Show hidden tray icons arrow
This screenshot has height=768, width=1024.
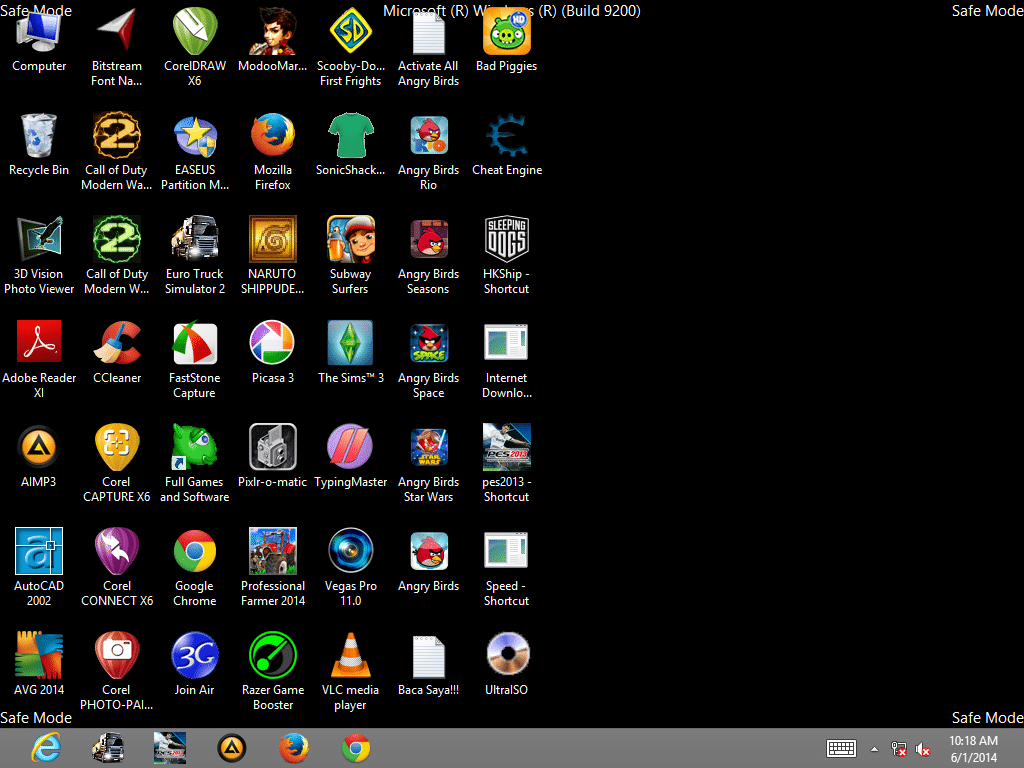pos(874,749)
